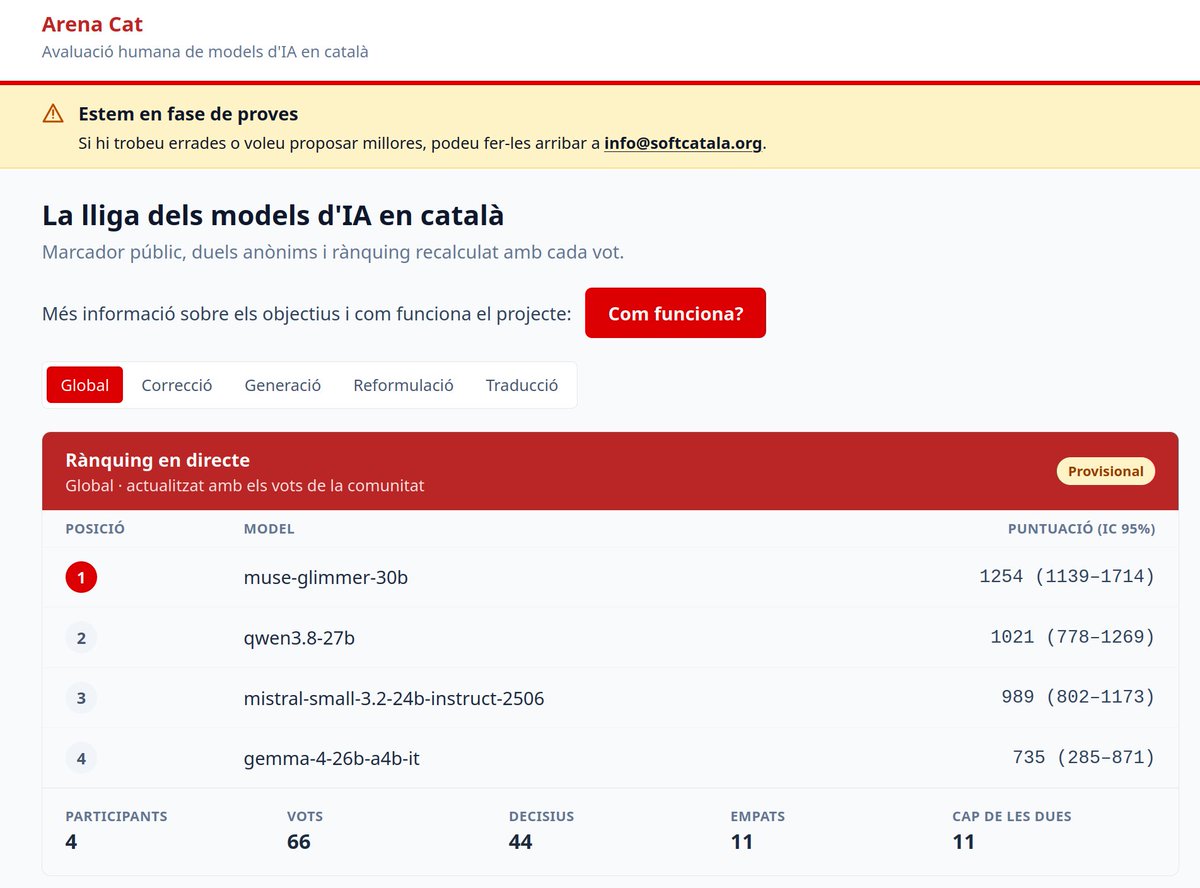This screenshot has width=1200, height=888.
Task: Click the POSICIÓ column header
Action: click(95, 529)
